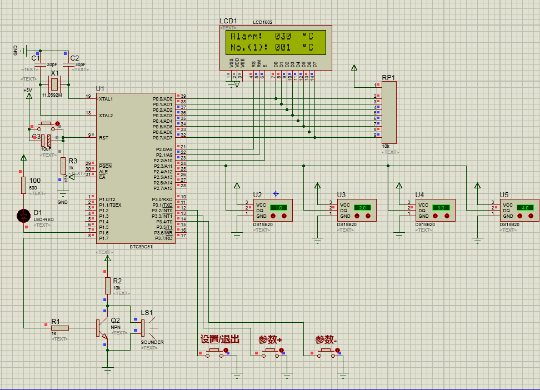Push the 参数- push-button
This screenshot has width=540, height=390.
coord(327,352)
